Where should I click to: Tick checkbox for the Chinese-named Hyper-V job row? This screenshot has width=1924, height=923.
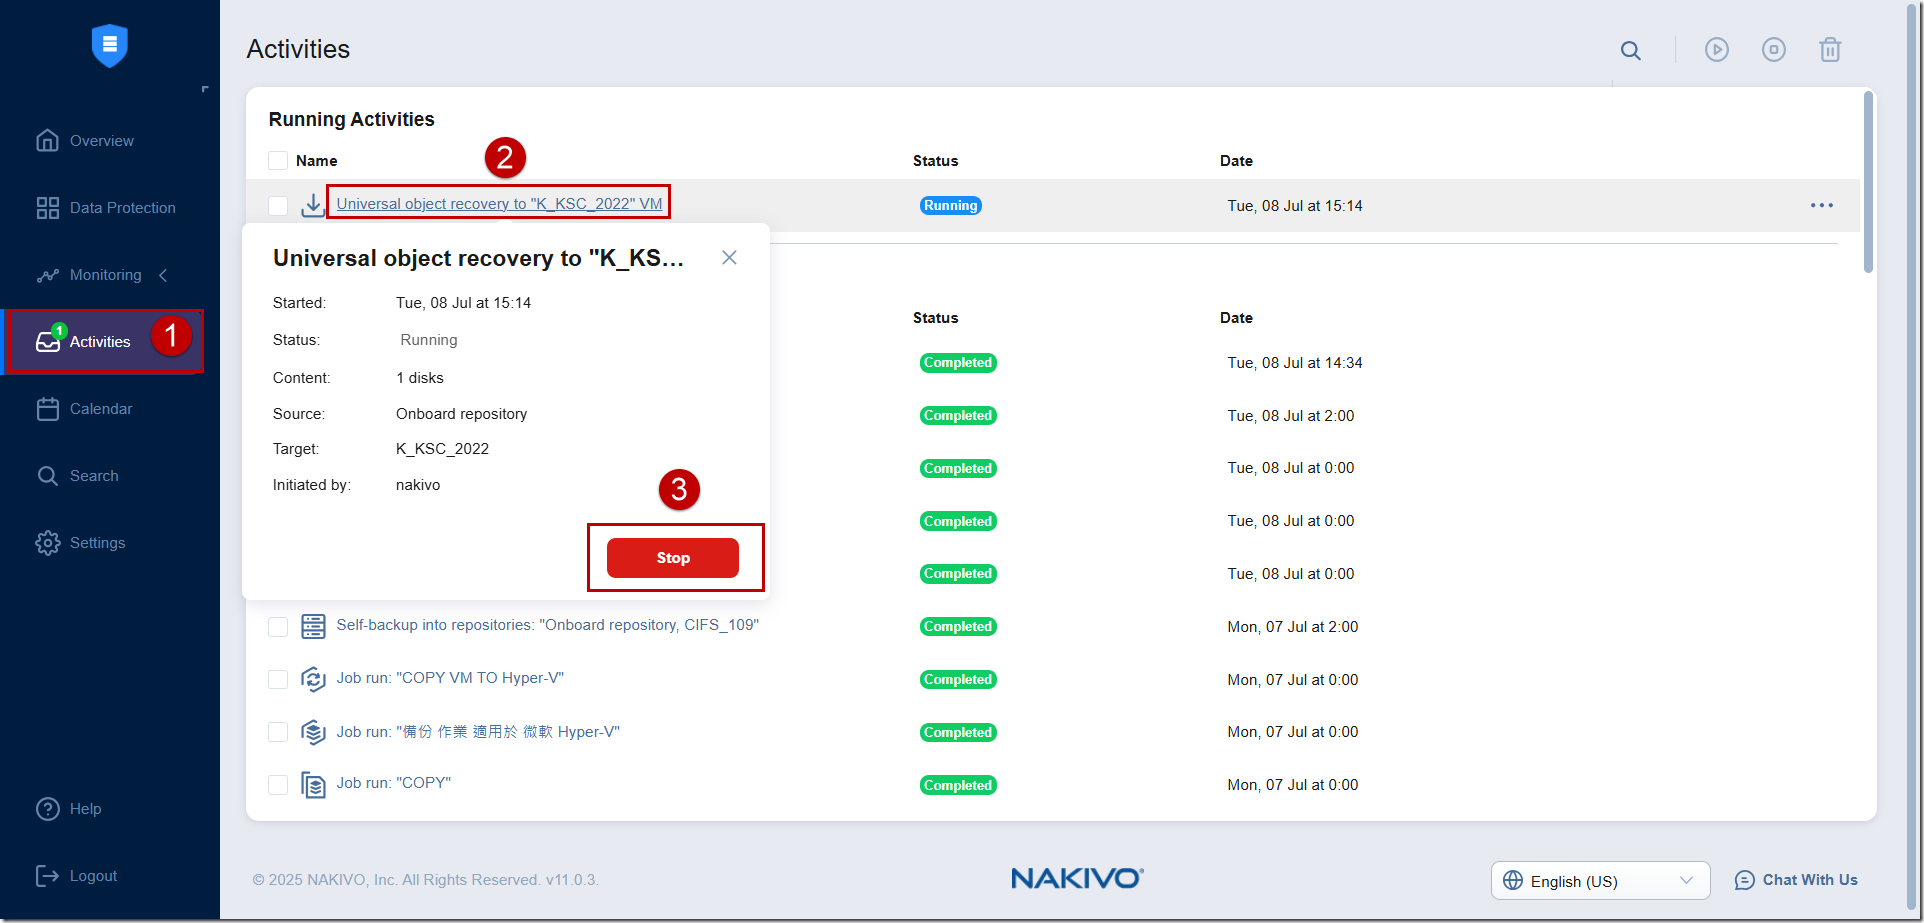click(x=278, y=732)
